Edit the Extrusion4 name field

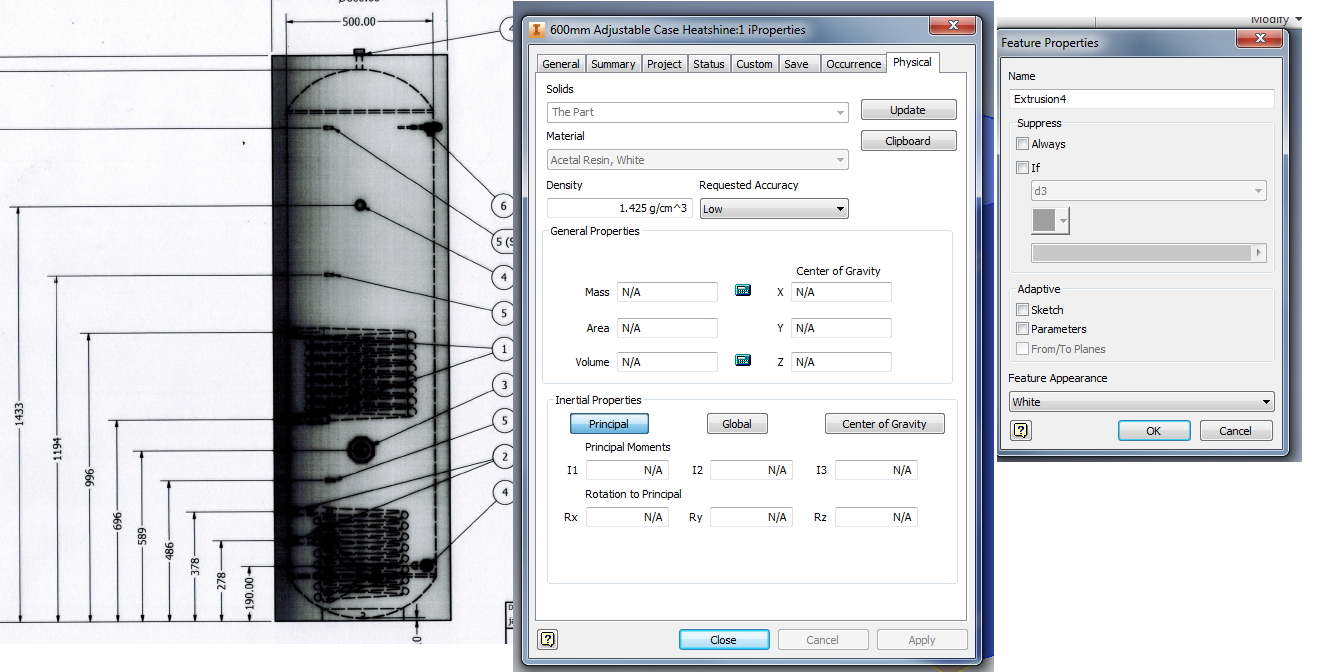1141,98
